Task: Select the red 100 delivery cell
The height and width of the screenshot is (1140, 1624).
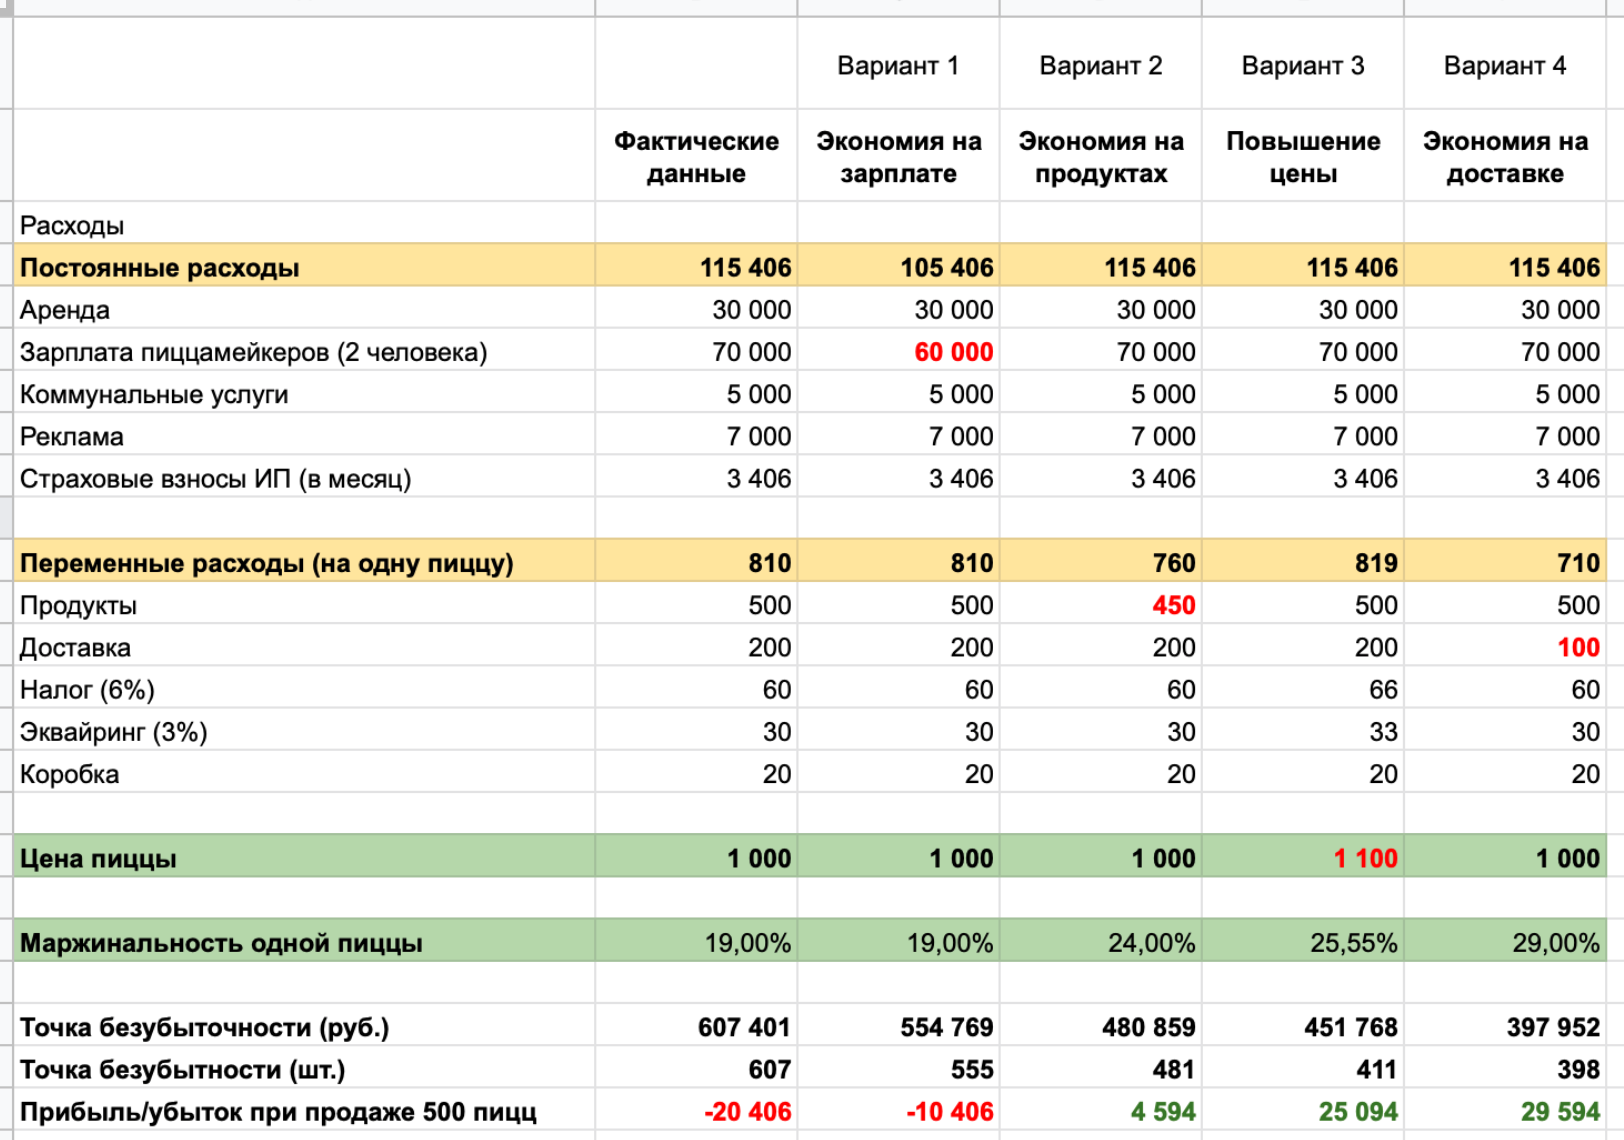Action: [1578, 647]
